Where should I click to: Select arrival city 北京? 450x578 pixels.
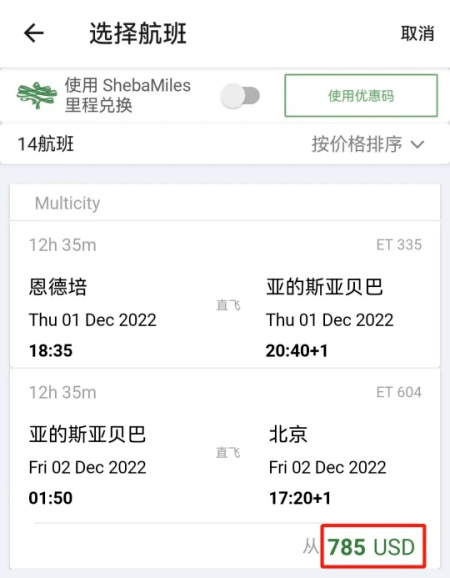click(x=288, y=434)
